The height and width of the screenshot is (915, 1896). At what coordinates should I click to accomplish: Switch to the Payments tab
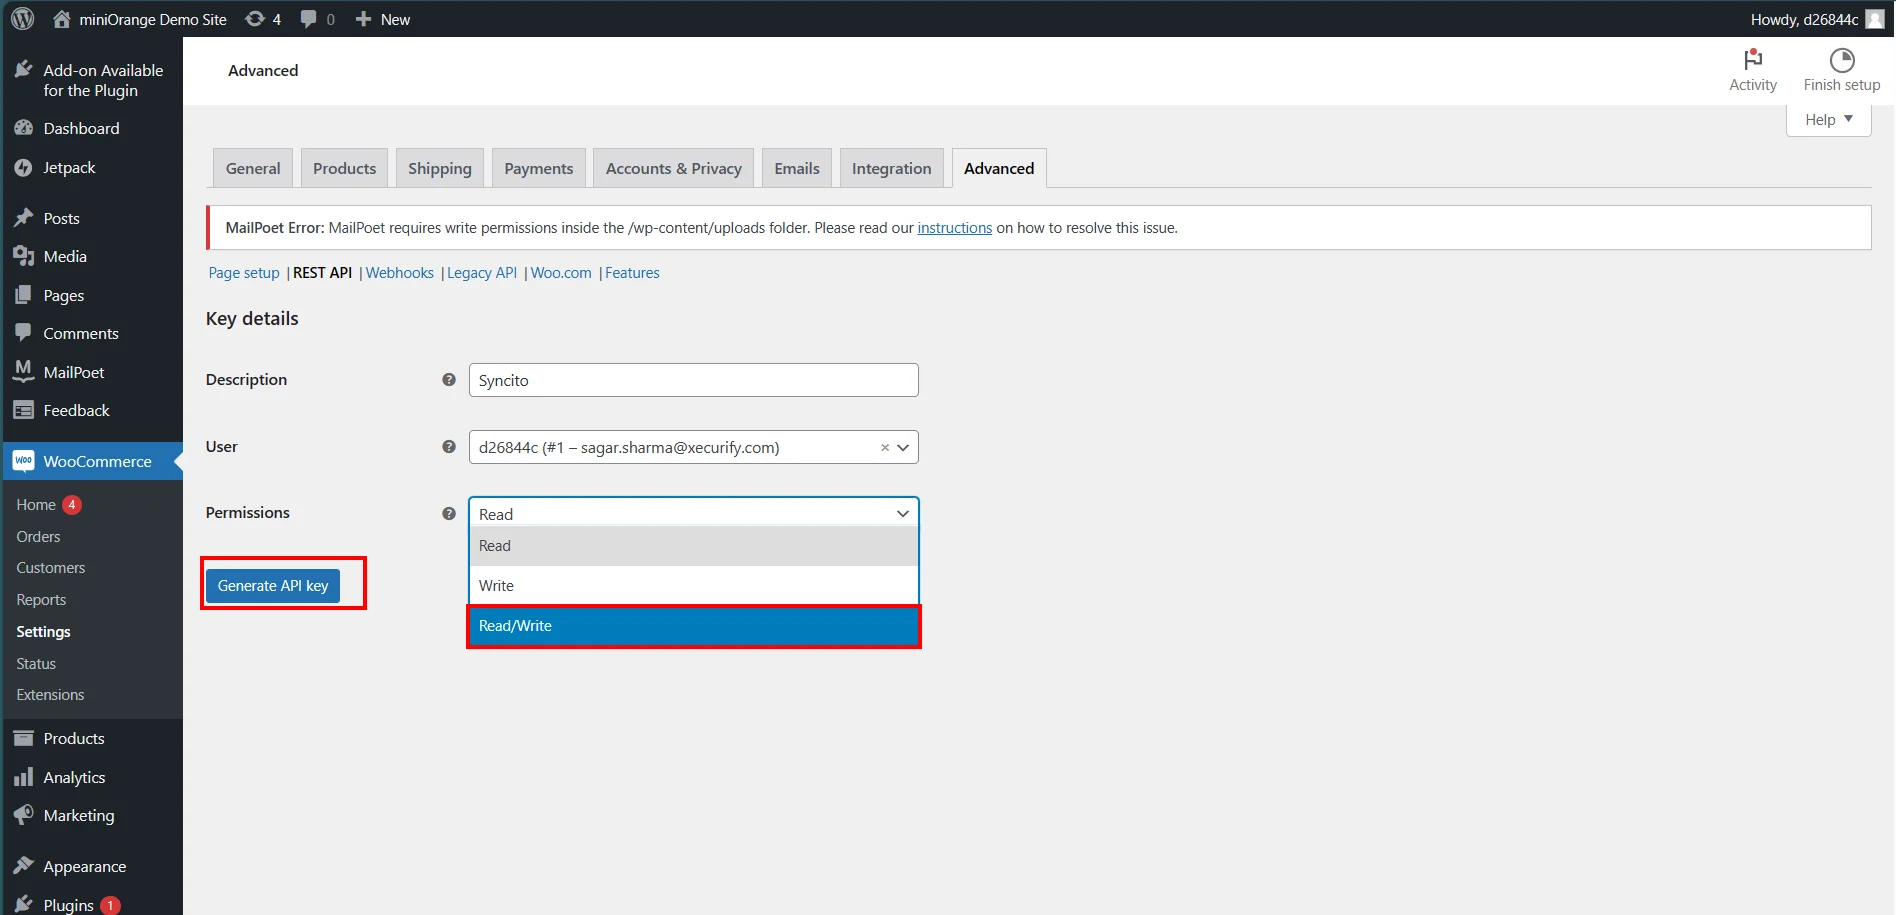[538, 167]
